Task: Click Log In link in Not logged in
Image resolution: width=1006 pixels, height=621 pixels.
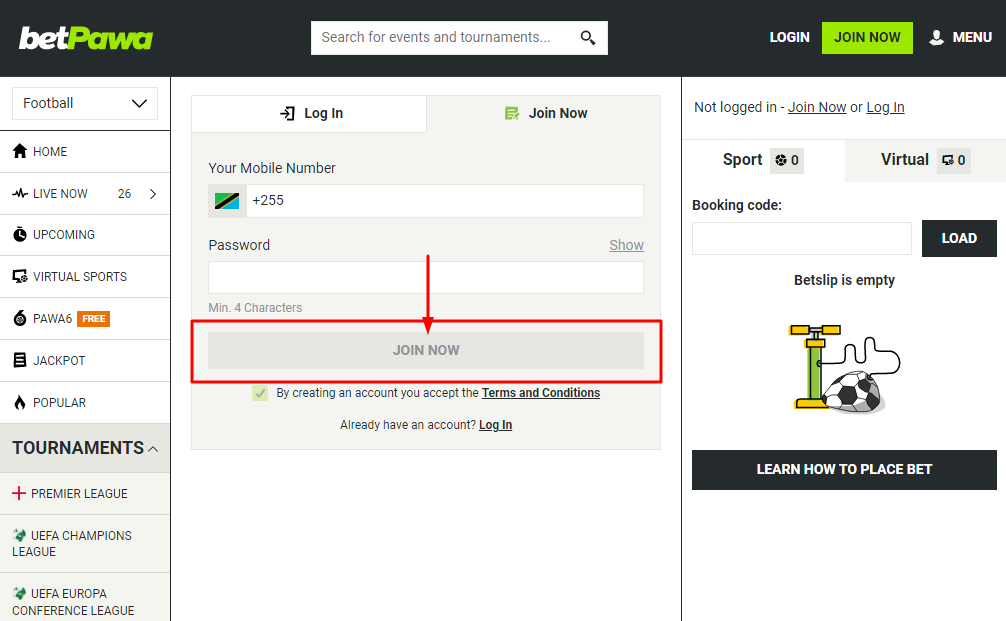Action: pos(885,107)
